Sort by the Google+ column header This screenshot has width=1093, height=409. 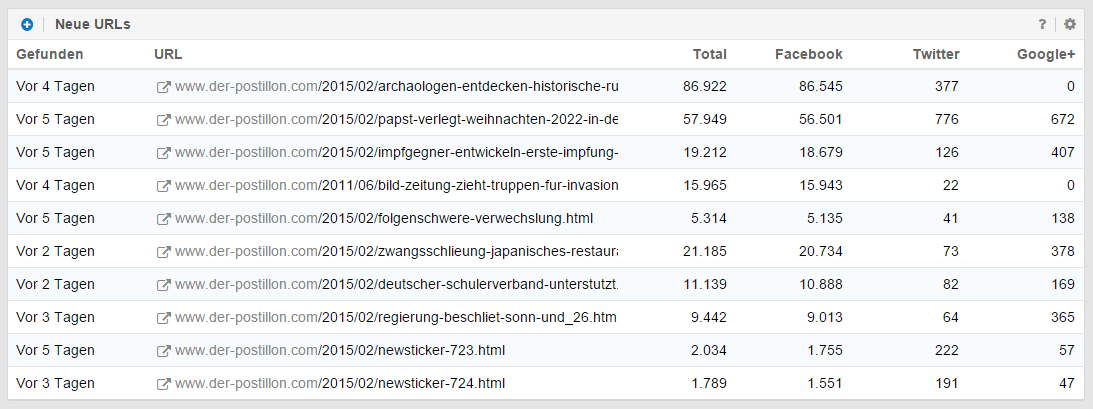pos(1047,54)
